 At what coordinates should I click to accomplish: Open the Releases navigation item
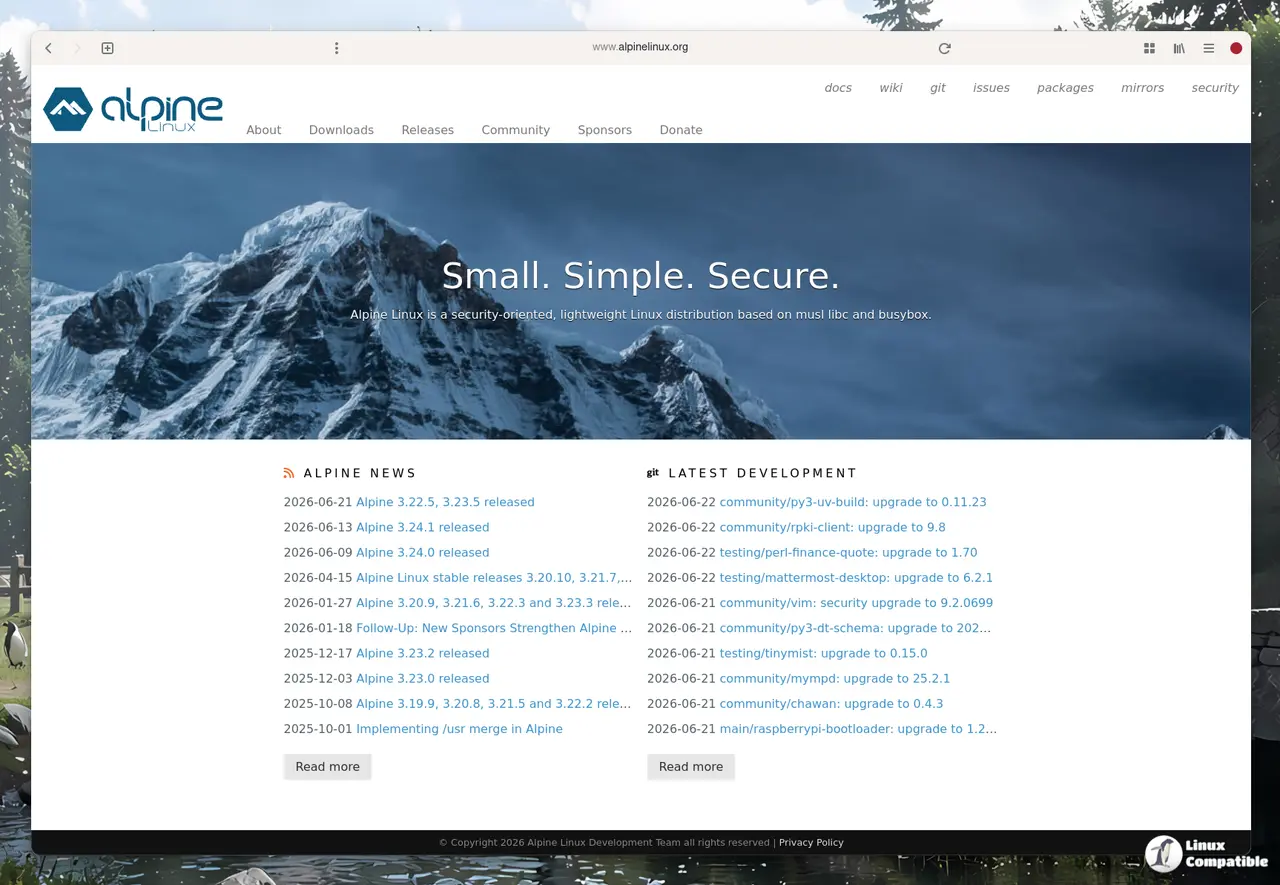(427, 130)
